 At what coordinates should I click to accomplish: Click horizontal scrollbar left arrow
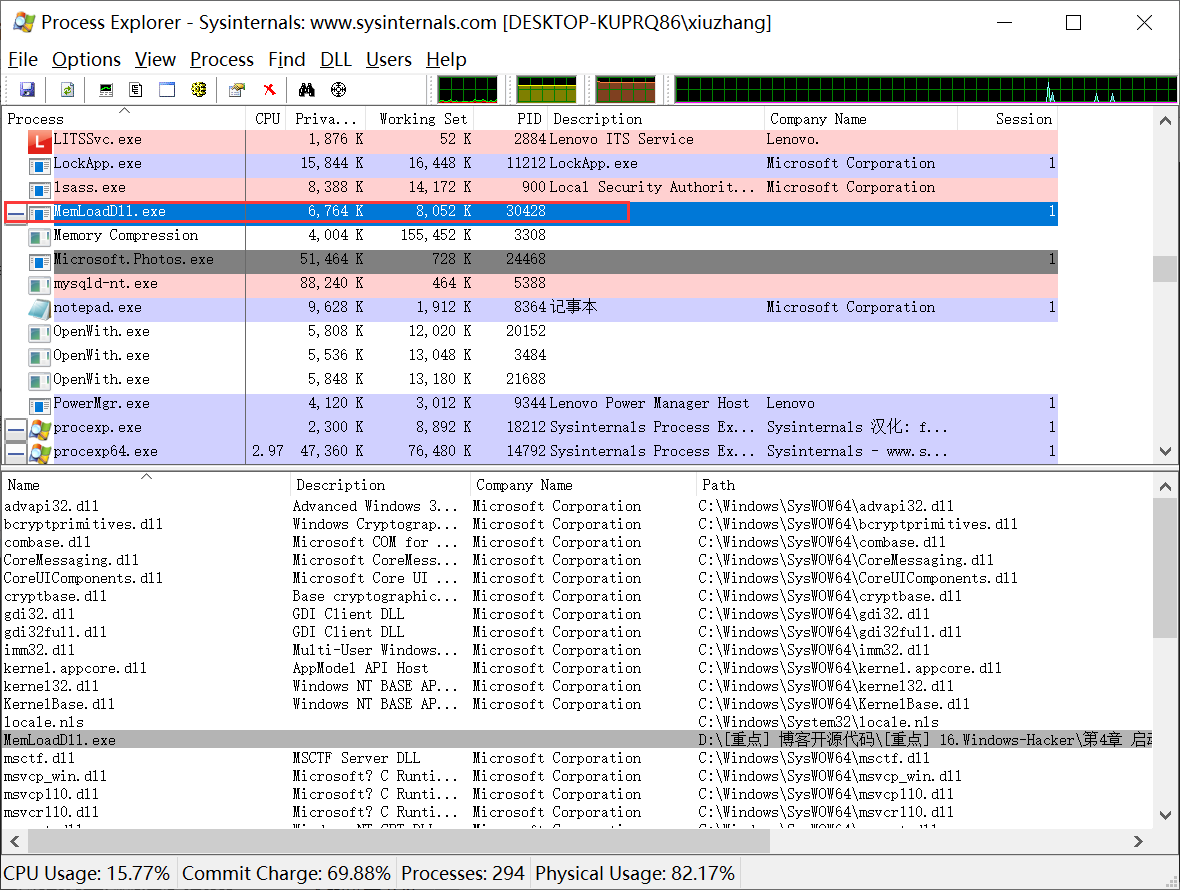point(14,842)
